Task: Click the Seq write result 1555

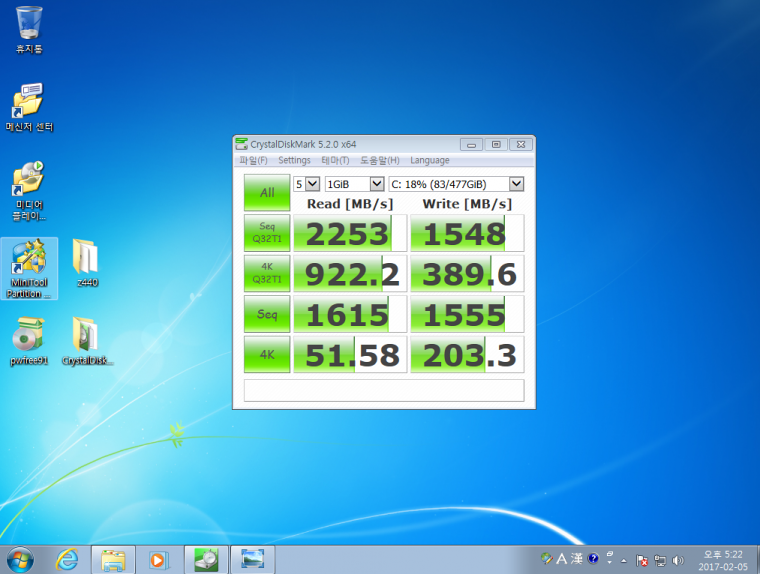Action: pyautogui.click(x=467, y=314)
